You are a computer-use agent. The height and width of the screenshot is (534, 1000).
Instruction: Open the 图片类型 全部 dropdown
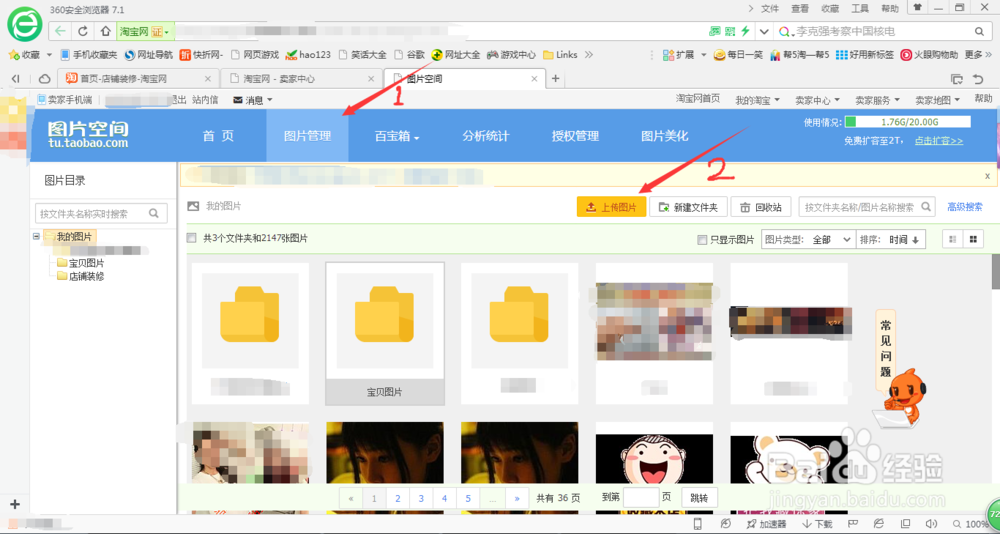pos(808,239)
